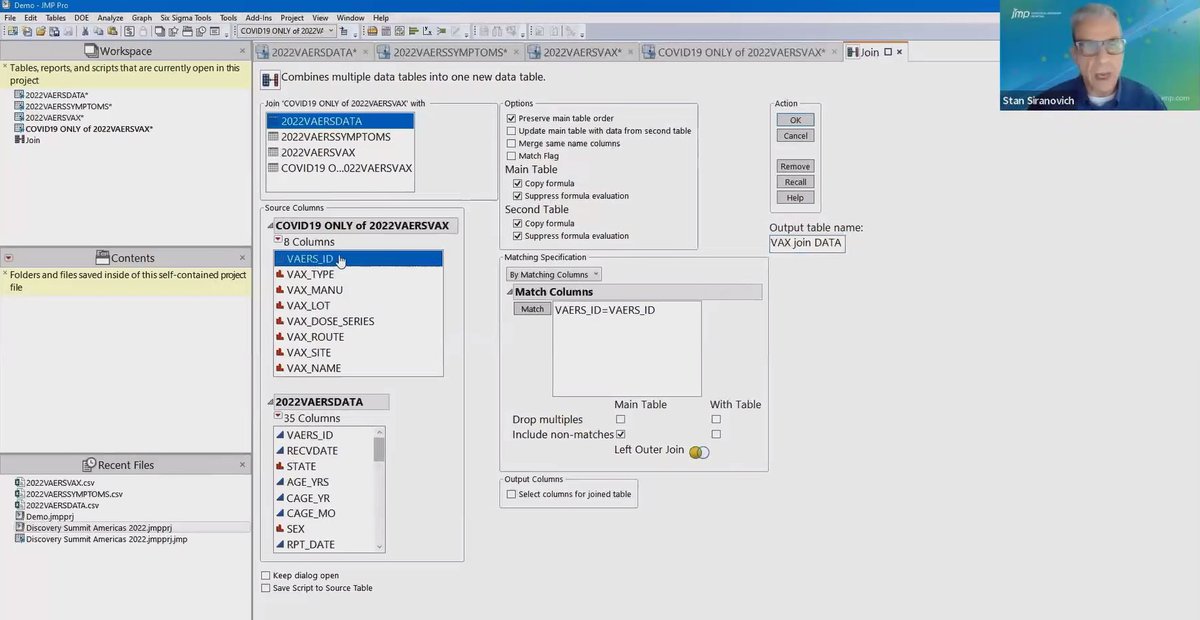Image resolution: width=1200 pixels, height=620 pixels.
Task: Toggle Preserve main table order checkbox
Action: tap(512, 119)
